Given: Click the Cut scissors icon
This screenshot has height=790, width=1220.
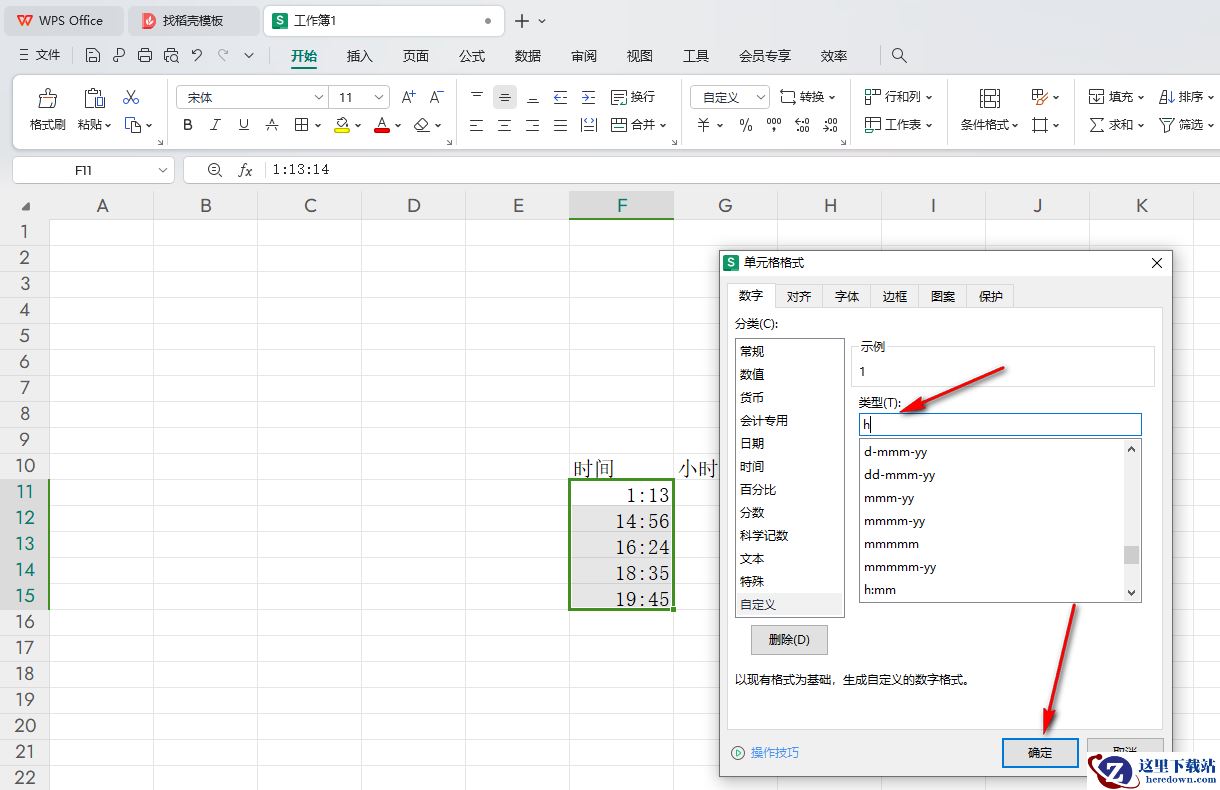Looking at the screenshot, I should click(x=131, y=98).
